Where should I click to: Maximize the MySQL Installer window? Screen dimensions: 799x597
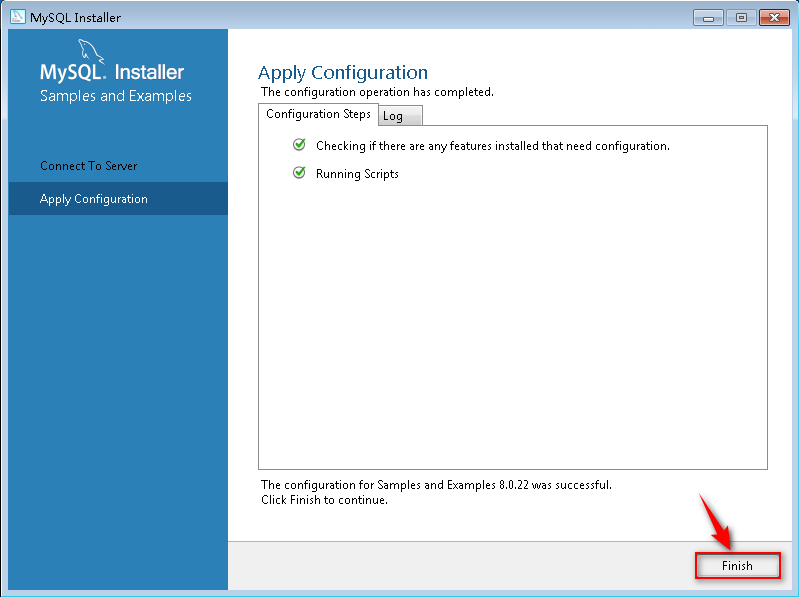(741, 18)
